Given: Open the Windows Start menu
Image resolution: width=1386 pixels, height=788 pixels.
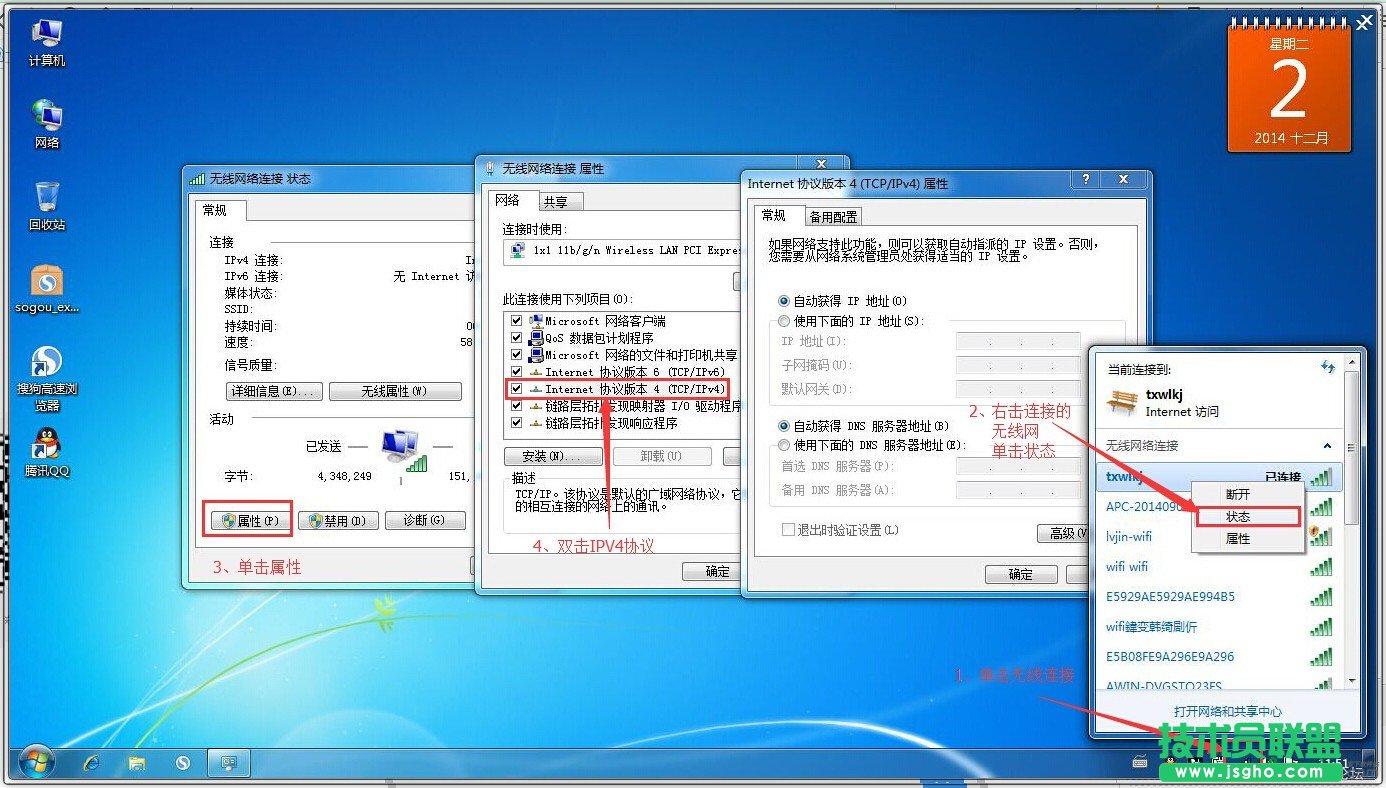Looking at the screenshot, I should (x=35, y=763).
